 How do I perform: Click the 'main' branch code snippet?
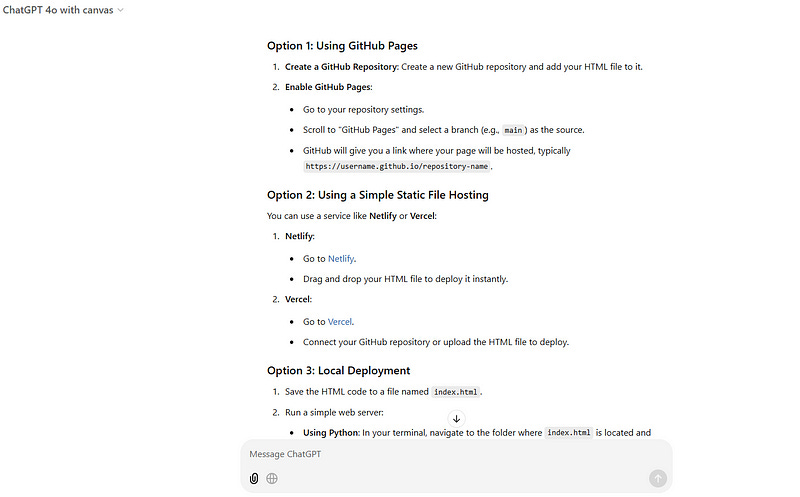click(x=513, y=130)
